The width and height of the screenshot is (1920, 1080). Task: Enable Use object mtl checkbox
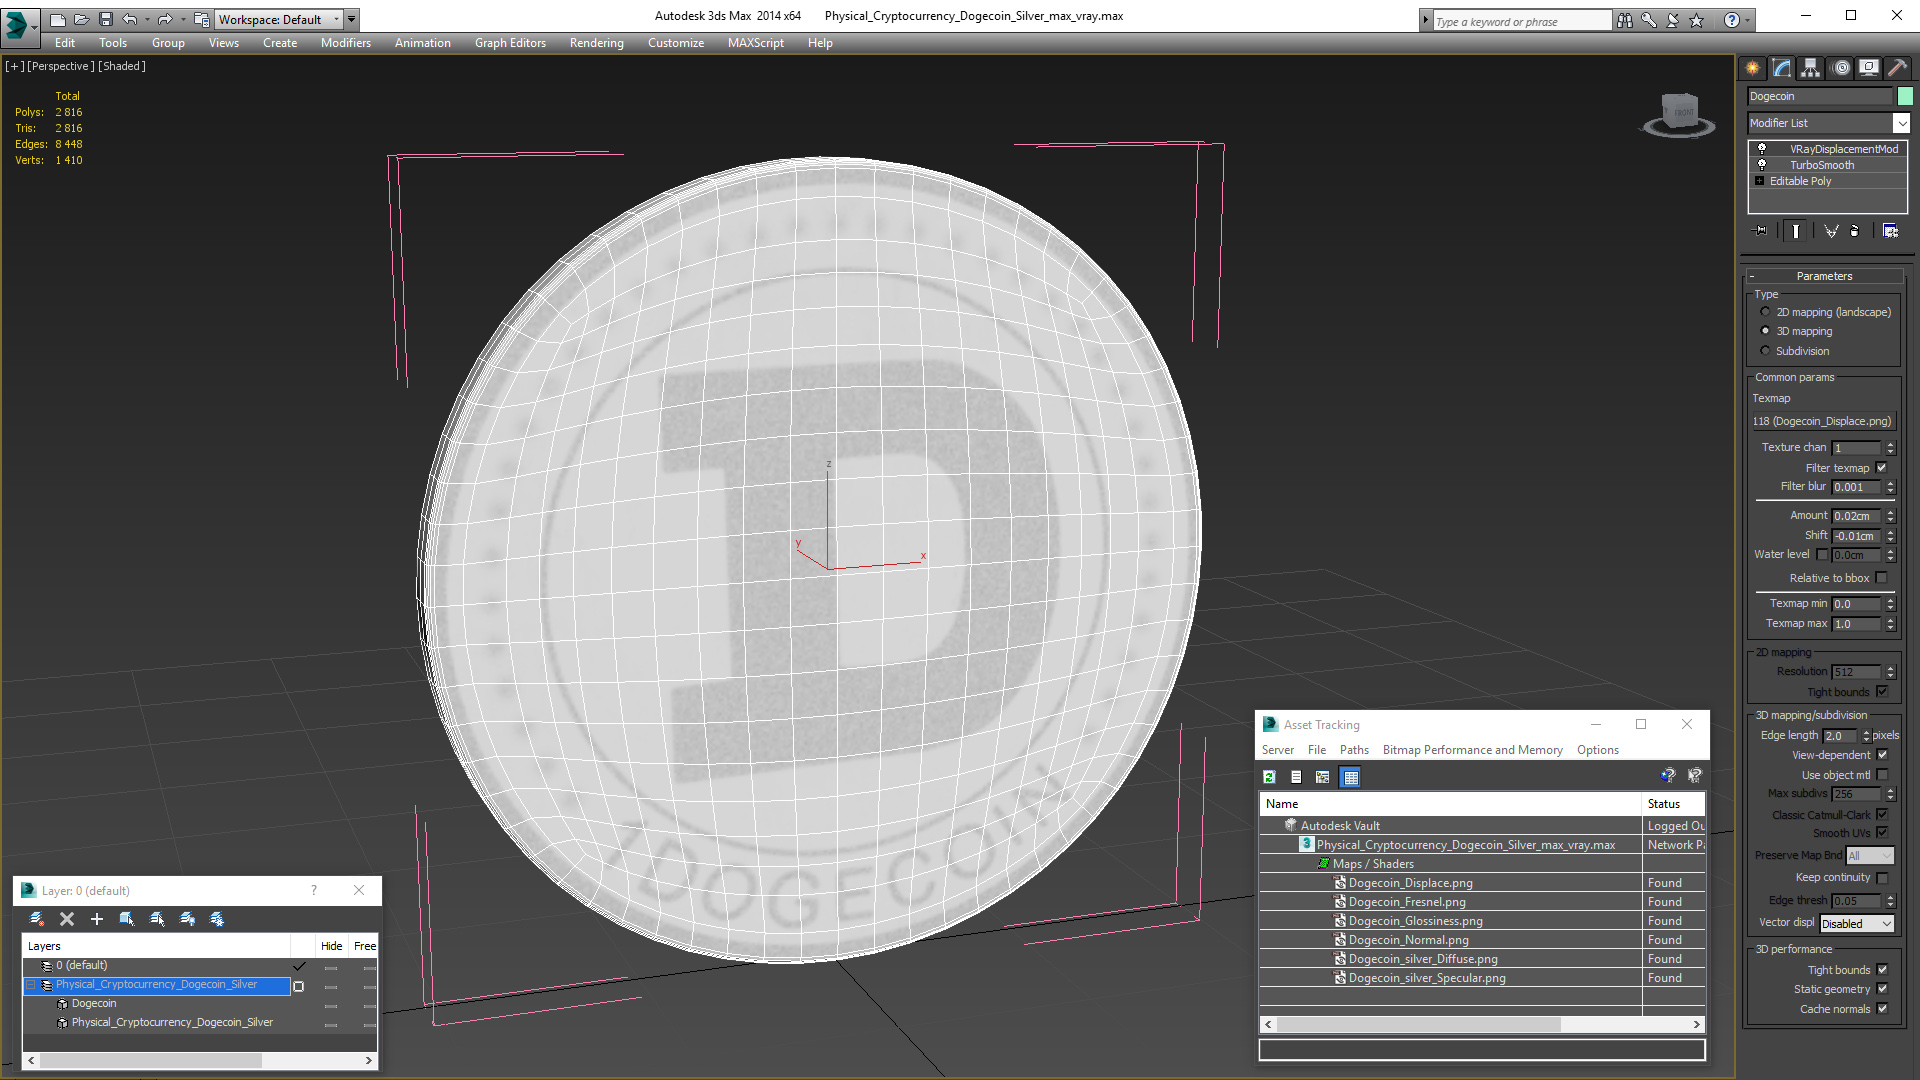pyautogui.click(x=1883, y=775)
